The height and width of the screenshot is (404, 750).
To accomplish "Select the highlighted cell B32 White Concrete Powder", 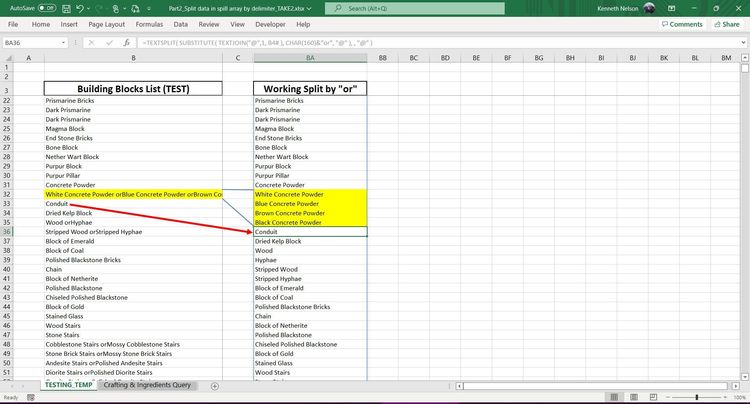I will 133,195.
